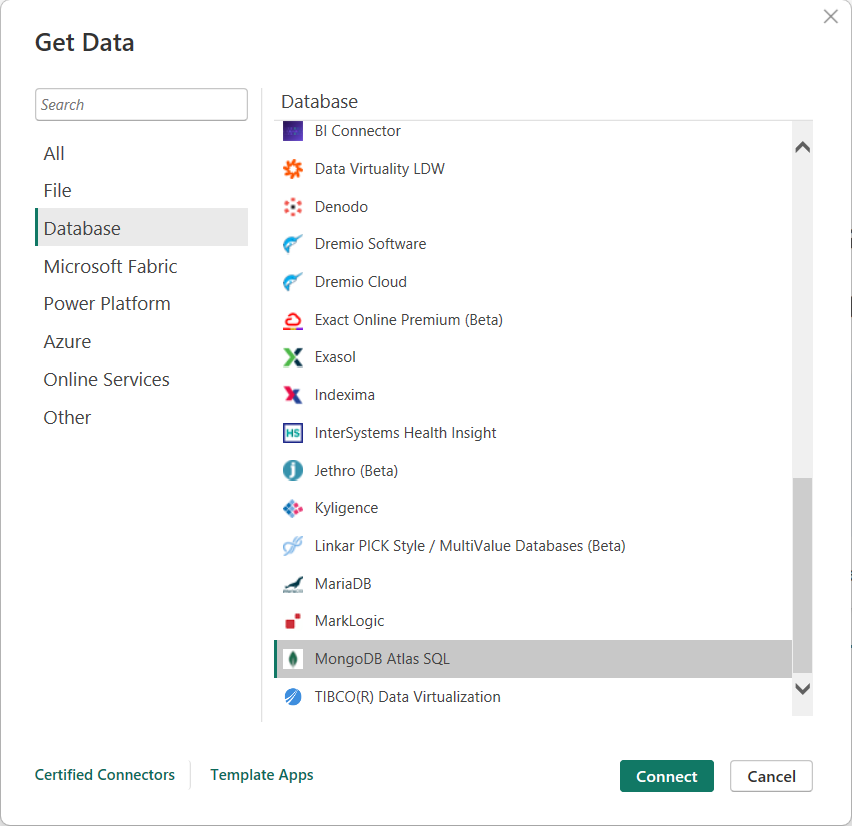Click the scrollbar down arrow
This screenshot has height=826, width=852.
[x=802, y=689]
